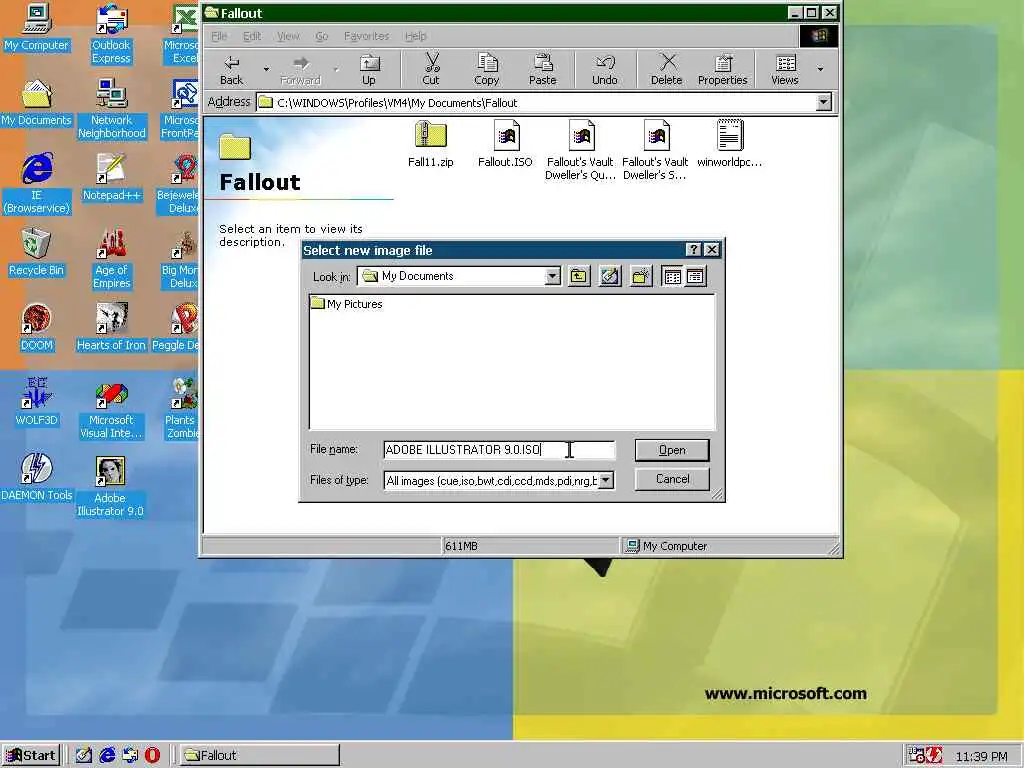Select Fallout's Vault Dweller's Qu... file
Viewport: 1024px width, 768px height.
580,150
